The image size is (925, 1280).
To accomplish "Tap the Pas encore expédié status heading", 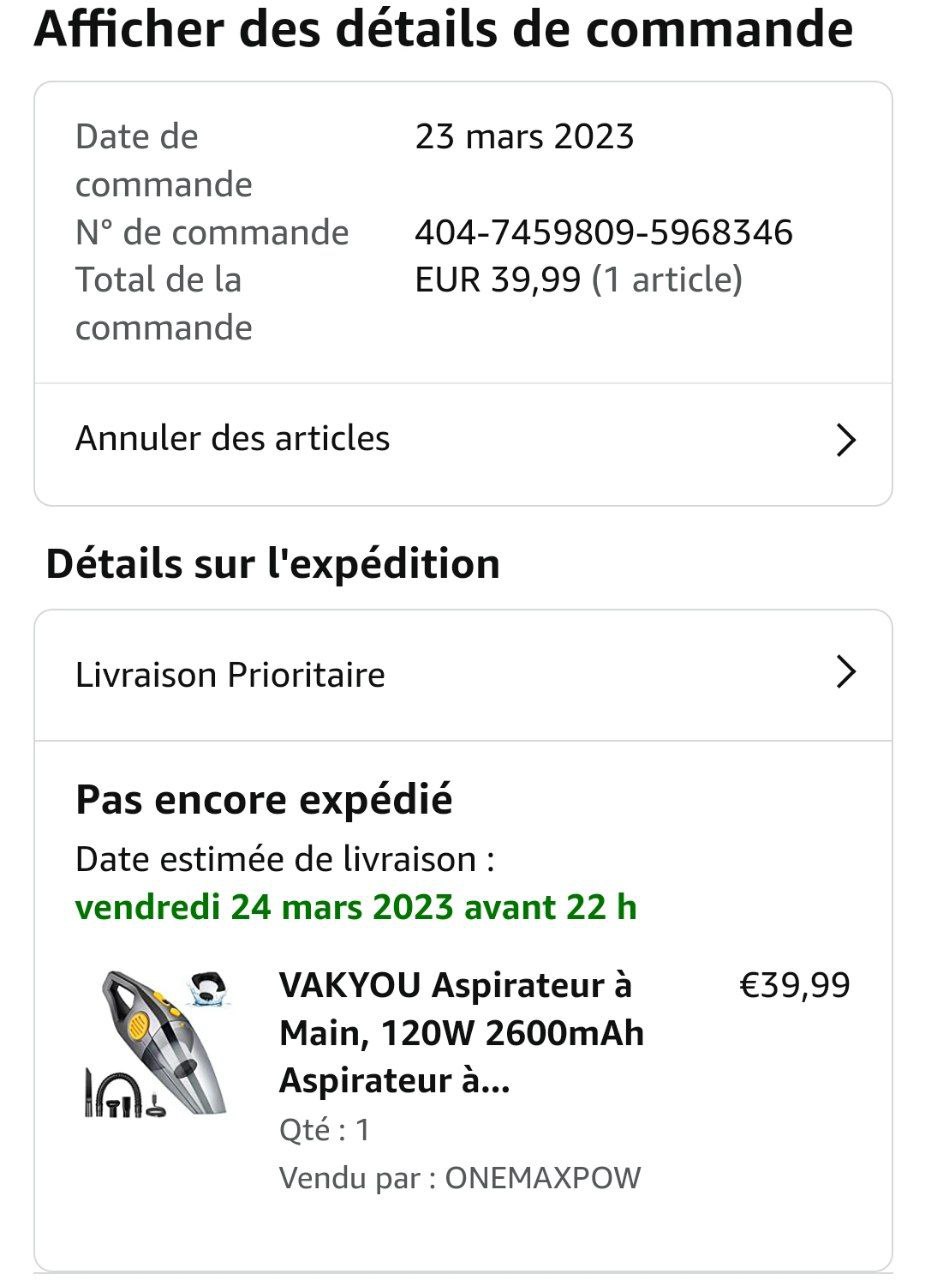I will click(264, 800).
